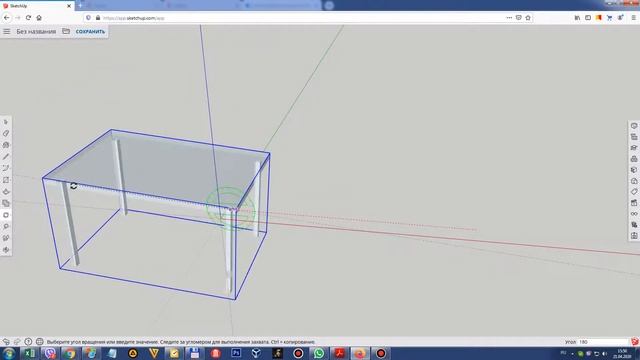Click the browser Reload button

28,18
